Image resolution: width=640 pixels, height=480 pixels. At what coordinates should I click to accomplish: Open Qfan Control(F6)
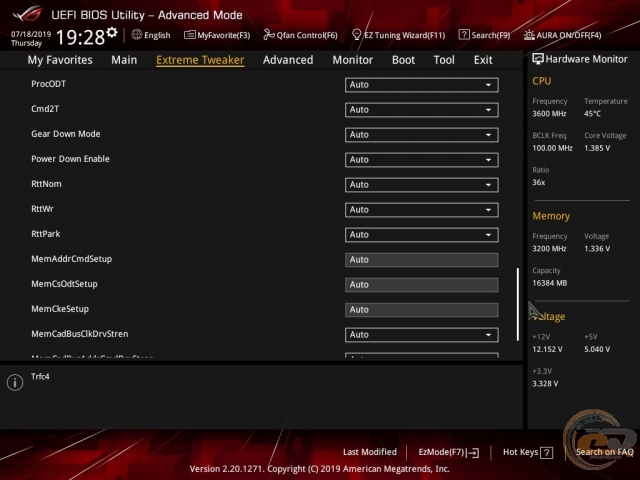[x=300, y=35]
